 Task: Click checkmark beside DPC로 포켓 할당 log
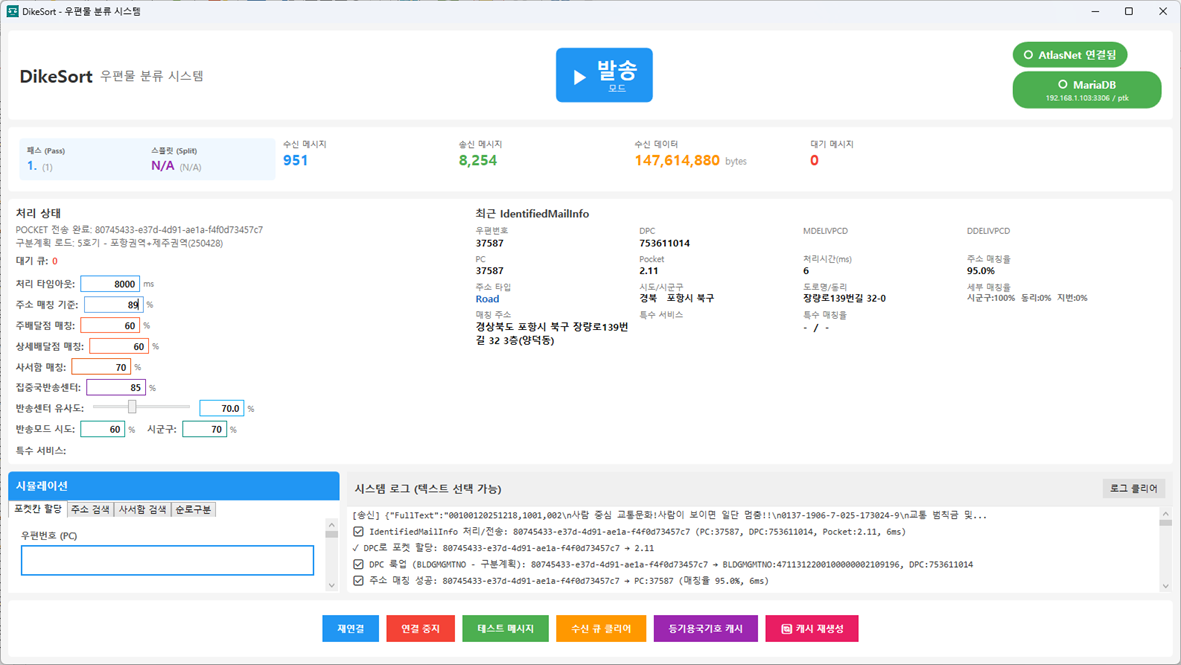tap(357, 548)
